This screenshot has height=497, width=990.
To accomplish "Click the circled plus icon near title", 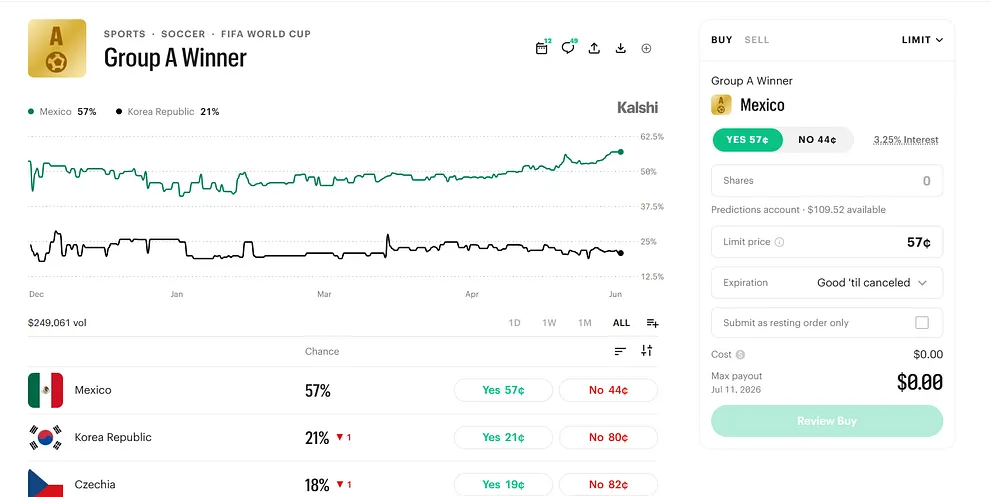I will pyautogui.click(x=647, y=49).
